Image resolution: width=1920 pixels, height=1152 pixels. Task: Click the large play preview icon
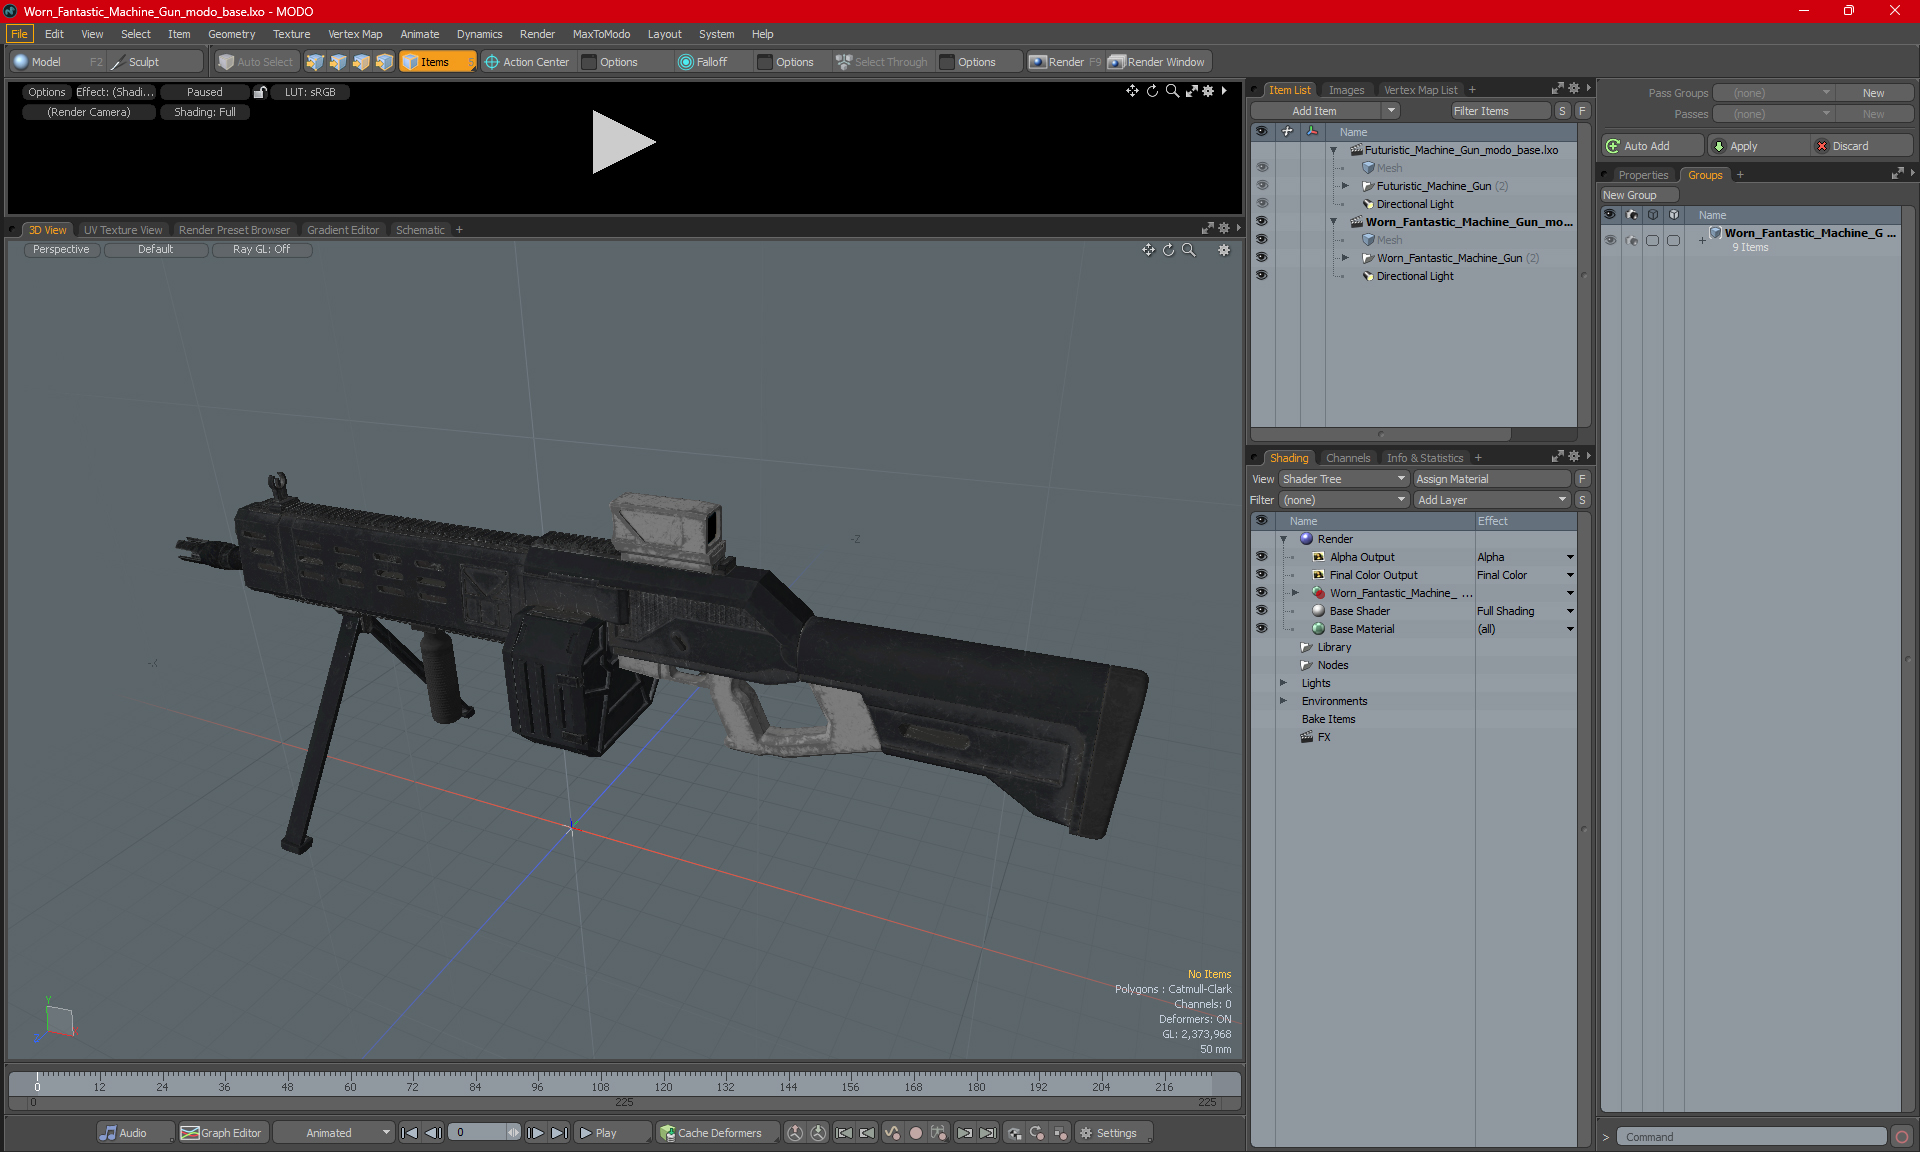click(x=623, y=142)
